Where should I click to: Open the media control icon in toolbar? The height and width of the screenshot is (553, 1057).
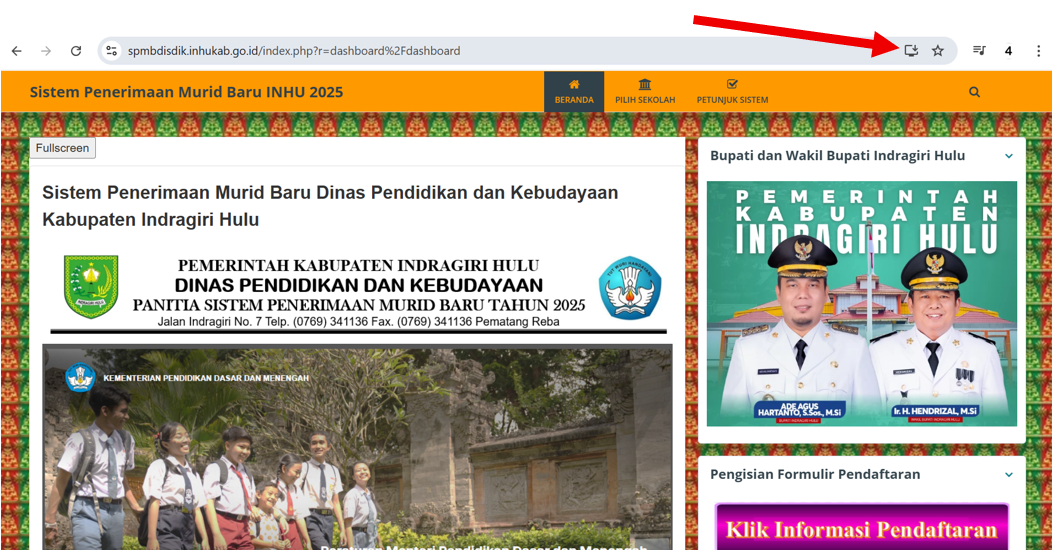[x=979, y=51]
